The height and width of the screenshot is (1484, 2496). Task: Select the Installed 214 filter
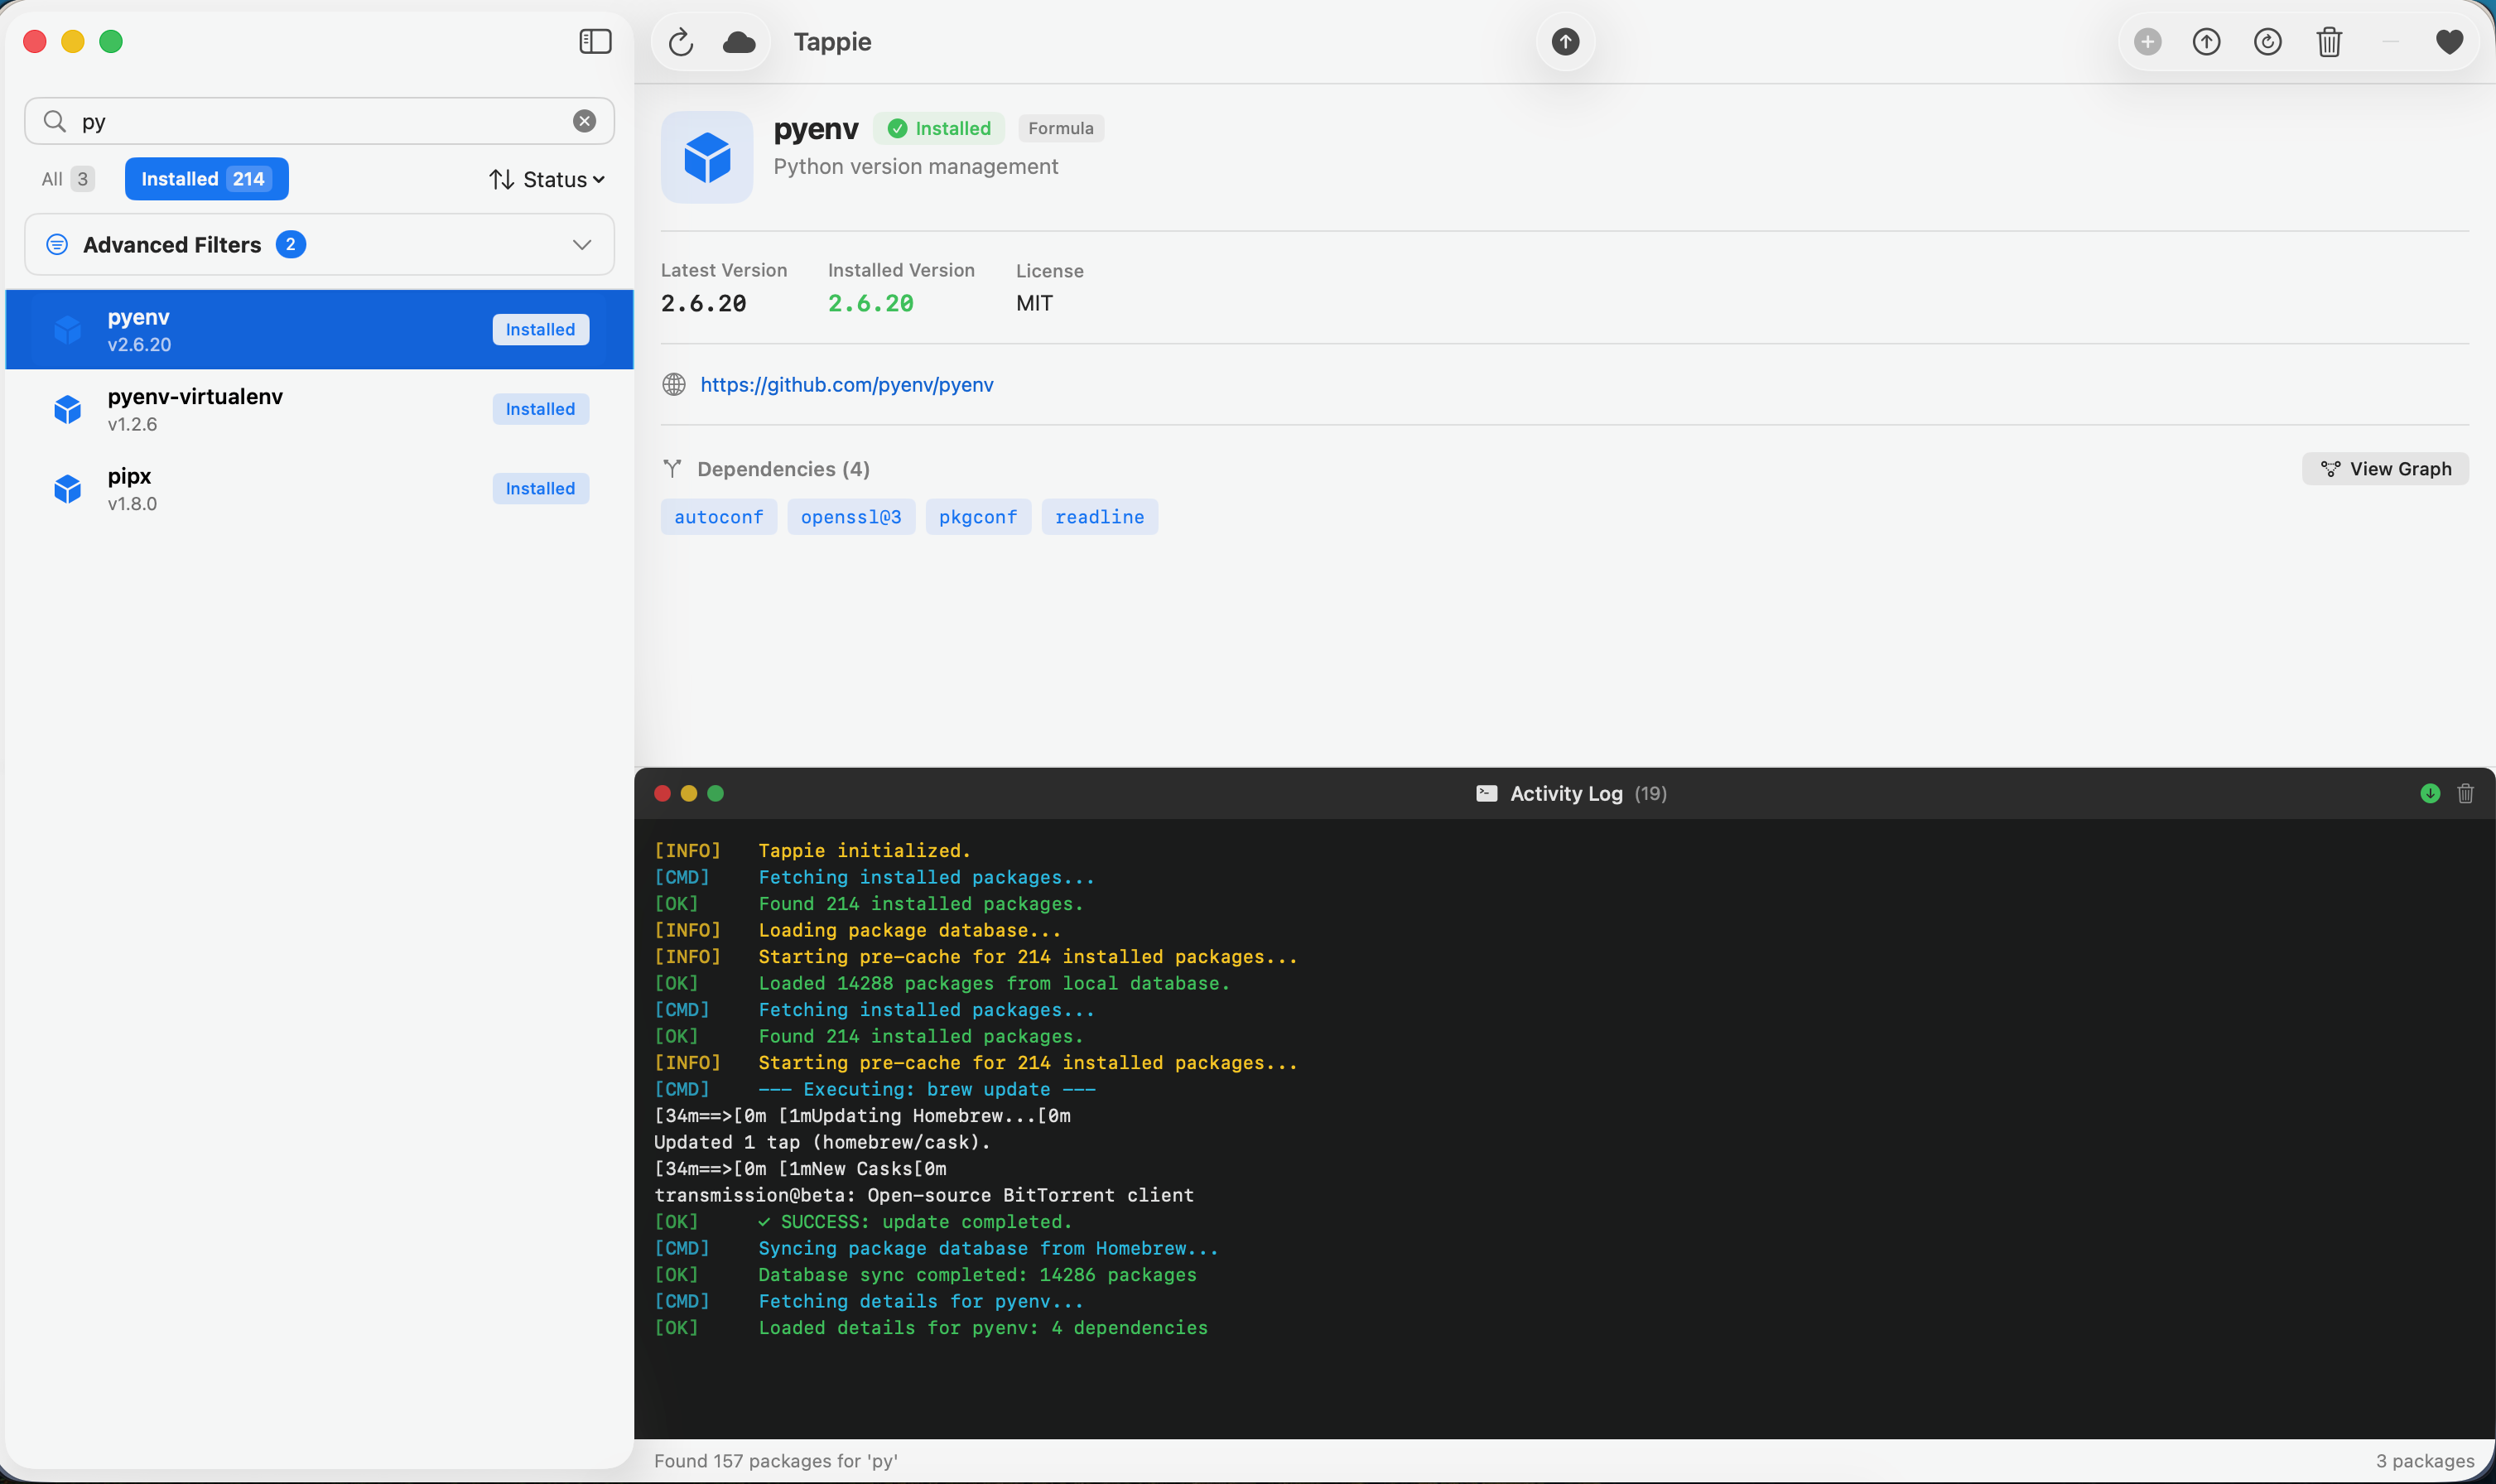(206, 178)
